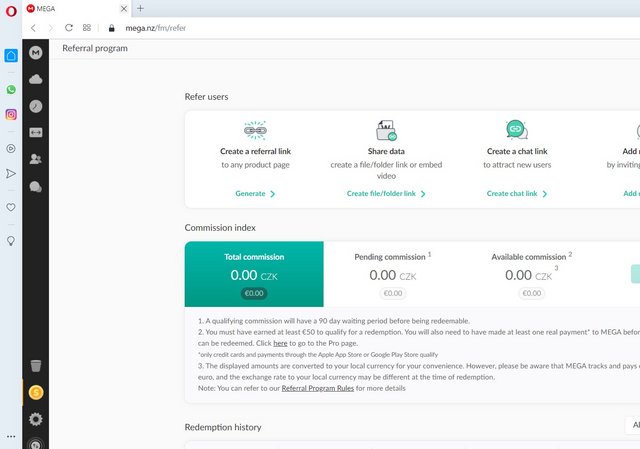Image resolution: width=640 pixels, height=449 pixels.
Task: Click Available commission 0.00 CZK amount
Action: [528, 276]
